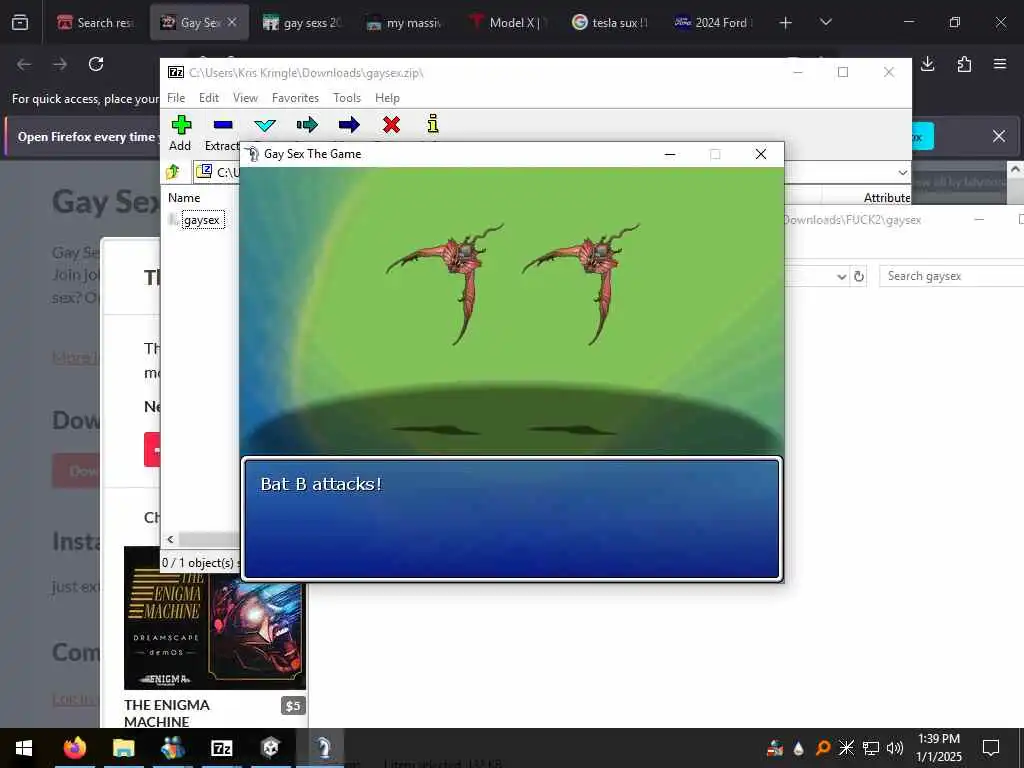Open the Firefox downloads panel
The height and width of the screenshot is (768, 1024).
click(x=927, y=64)
